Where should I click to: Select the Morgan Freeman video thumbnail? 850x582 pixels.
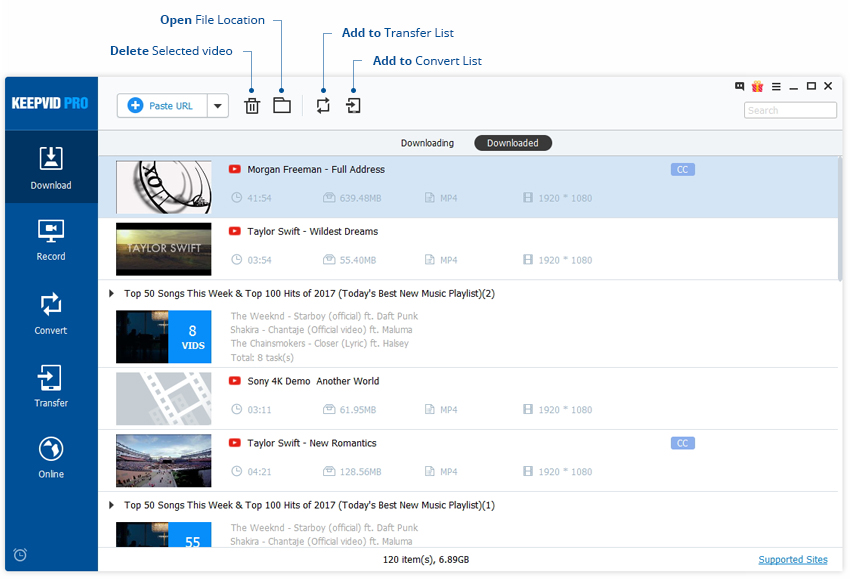click(x=164, y=187)
